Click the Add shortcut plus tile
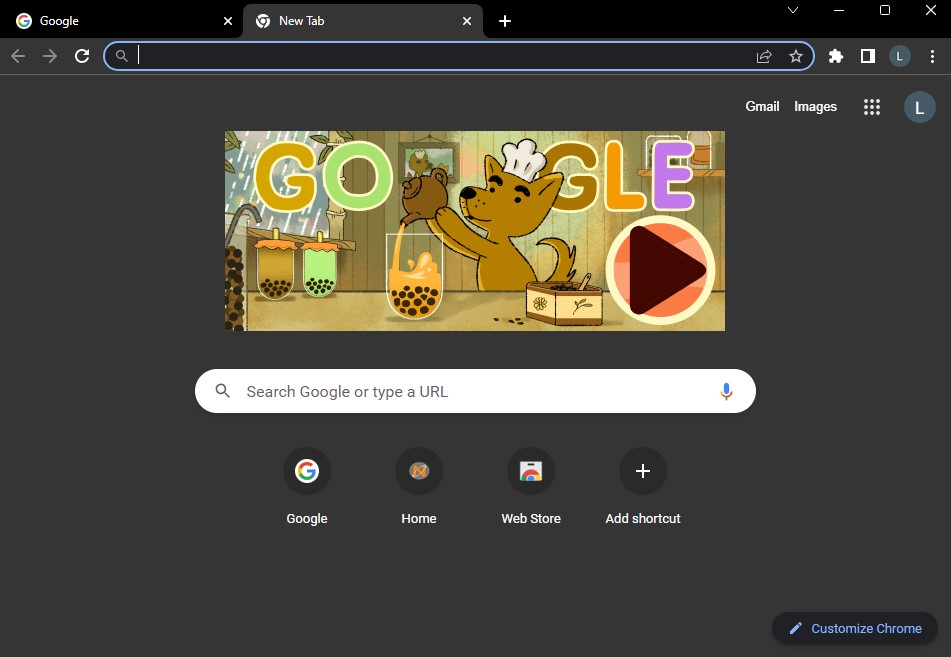This screenshot has height=657, width=951. click(643, 487)
